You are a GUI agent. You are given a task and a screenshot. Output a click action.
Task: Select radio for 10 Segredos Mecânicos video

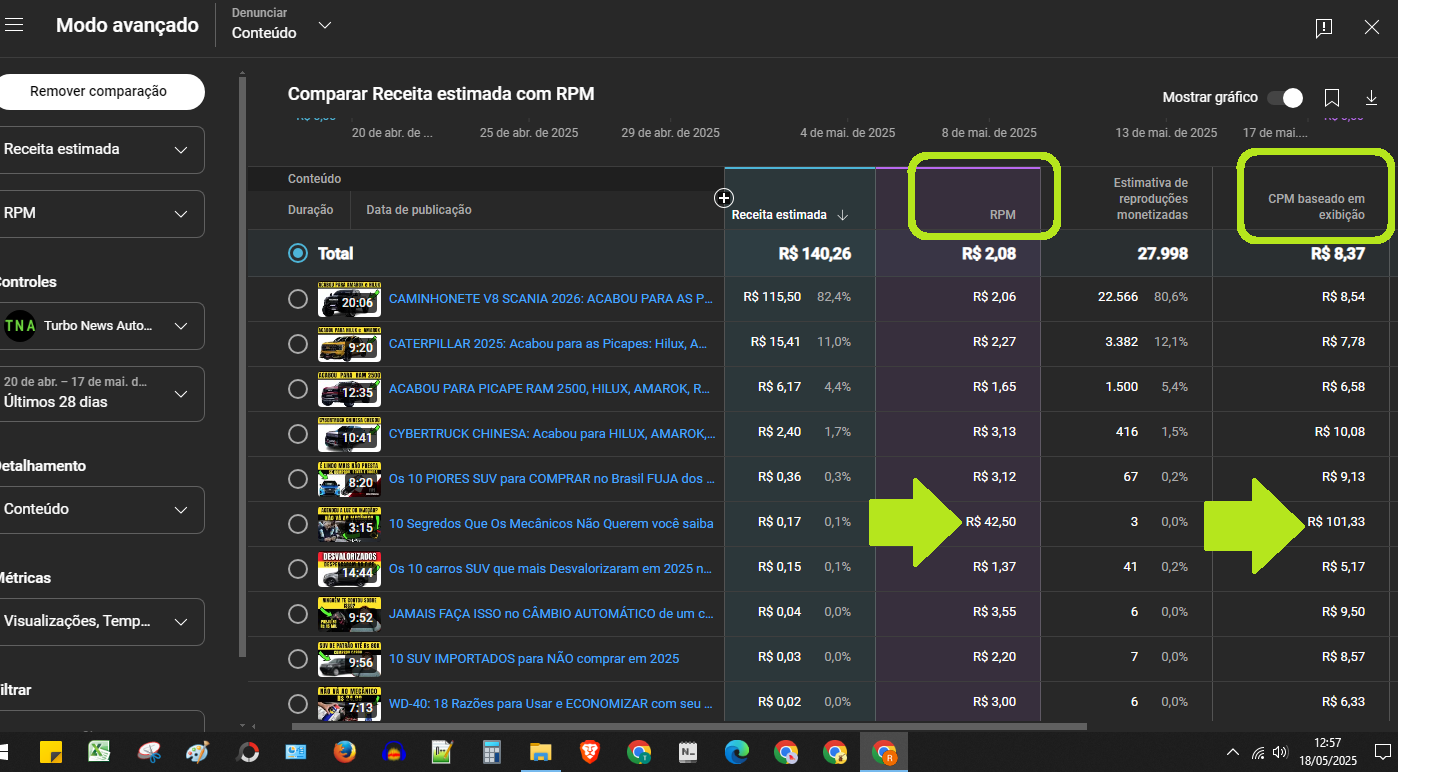297,524
